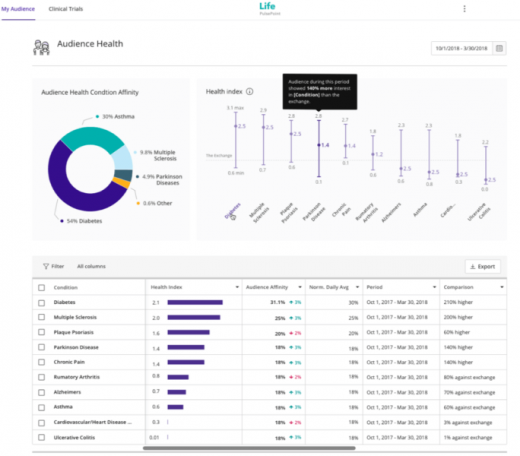
Task: Open the three-dot overflow menu
Action: tap(464, 9)
